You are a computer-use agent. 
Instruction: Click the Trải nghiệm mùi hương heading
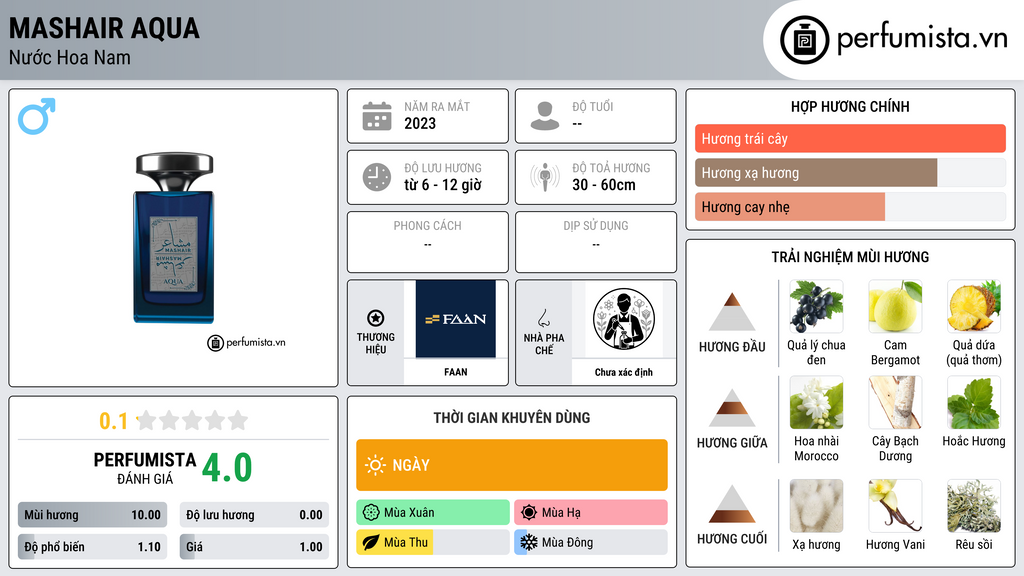(850, 257)
